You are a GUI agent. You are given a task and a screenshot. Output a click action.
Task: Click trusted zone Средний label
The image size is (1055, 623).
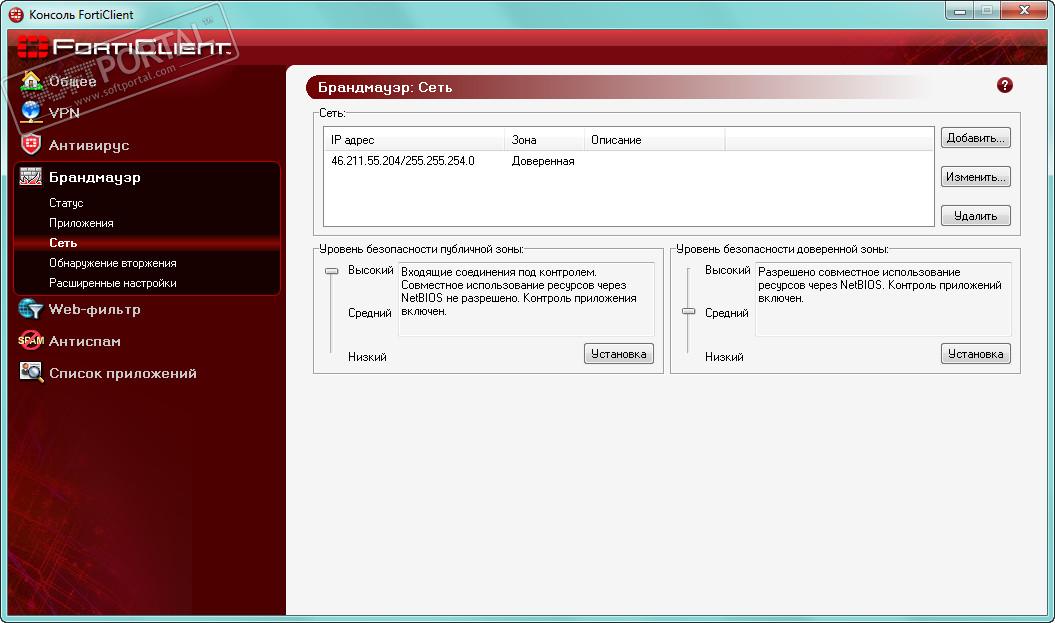(x=727, y=313)
